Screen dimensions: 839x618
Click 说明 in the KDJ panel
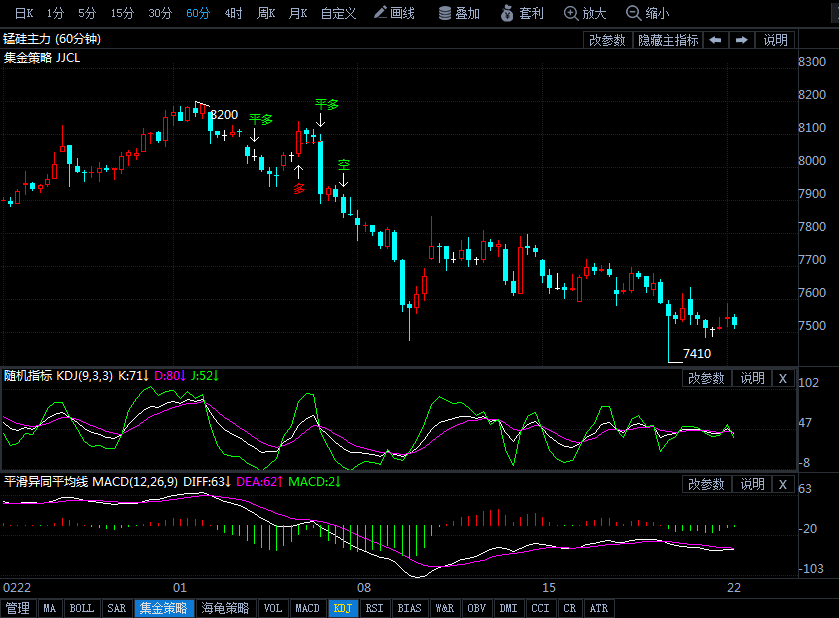(x=752, y=378)
